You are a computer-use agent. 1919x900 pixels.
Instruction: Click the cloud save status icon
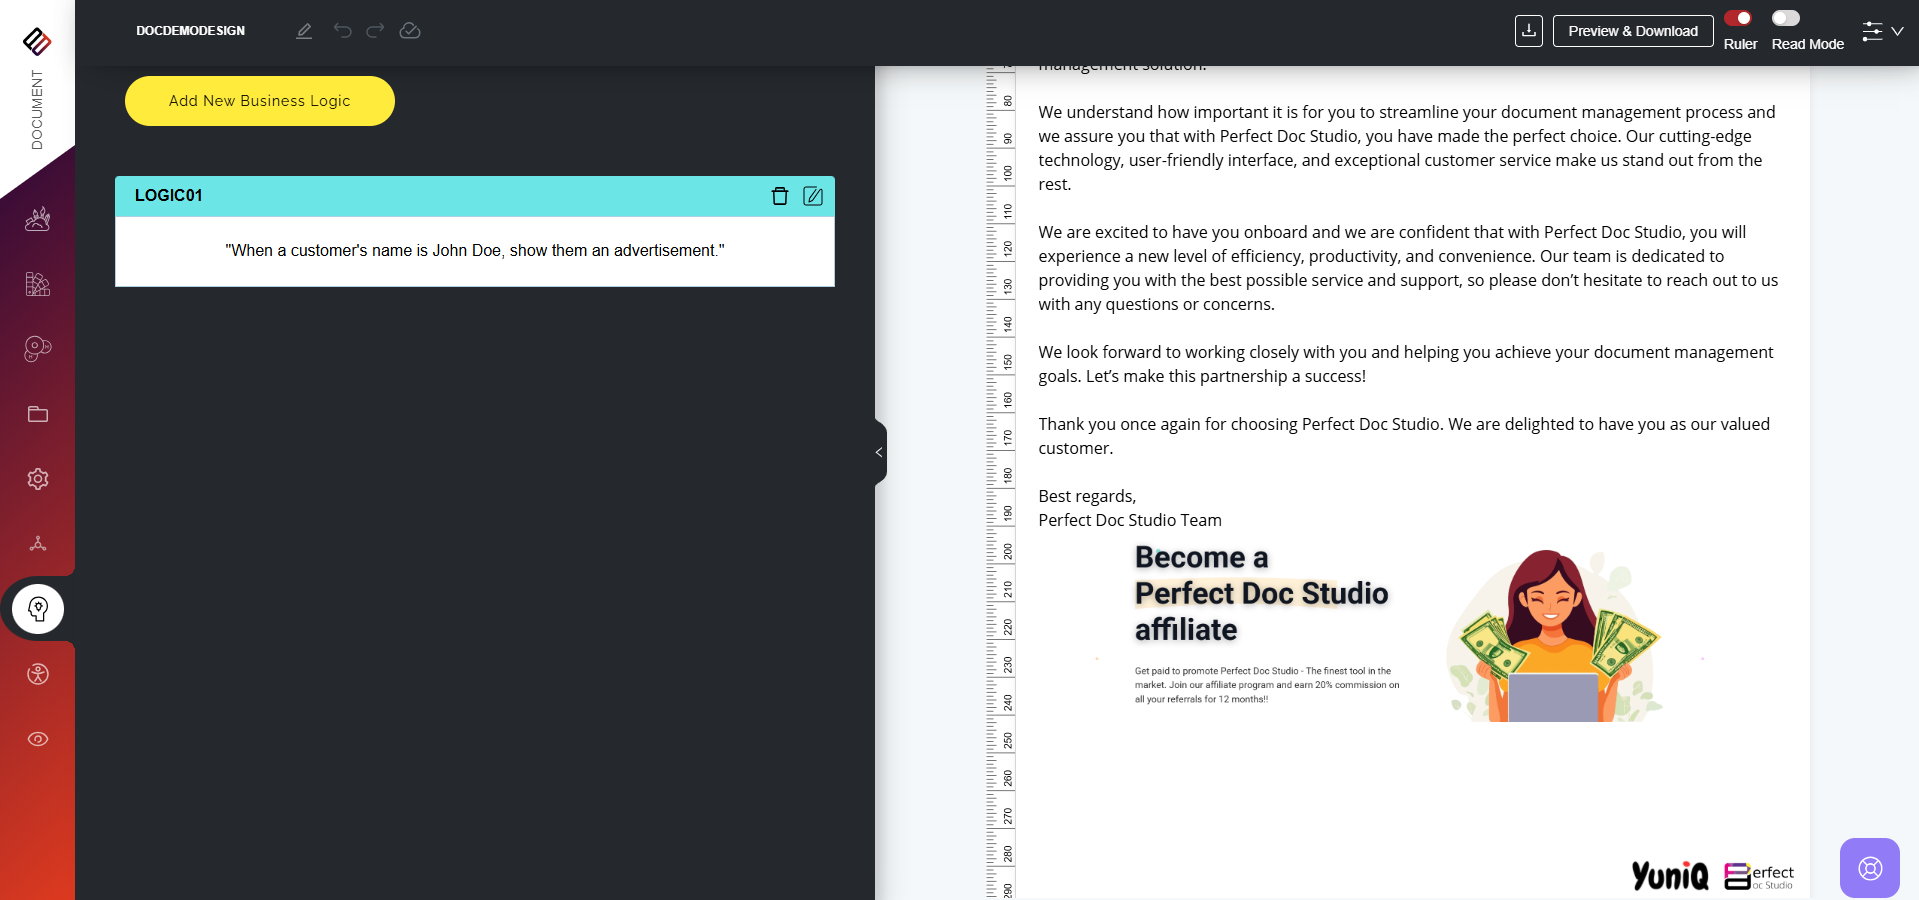click(410, 31)
